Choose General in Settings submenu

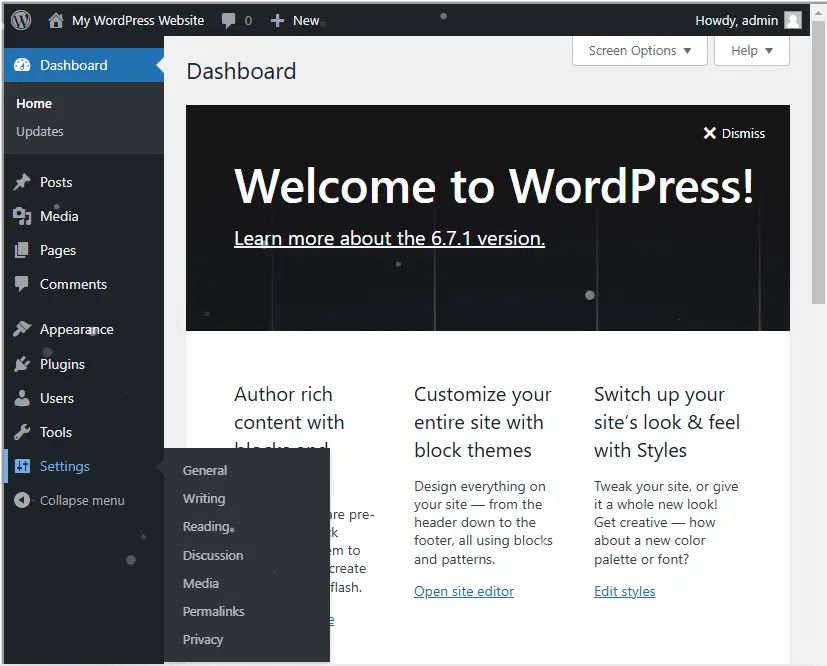tap(205, 470)
